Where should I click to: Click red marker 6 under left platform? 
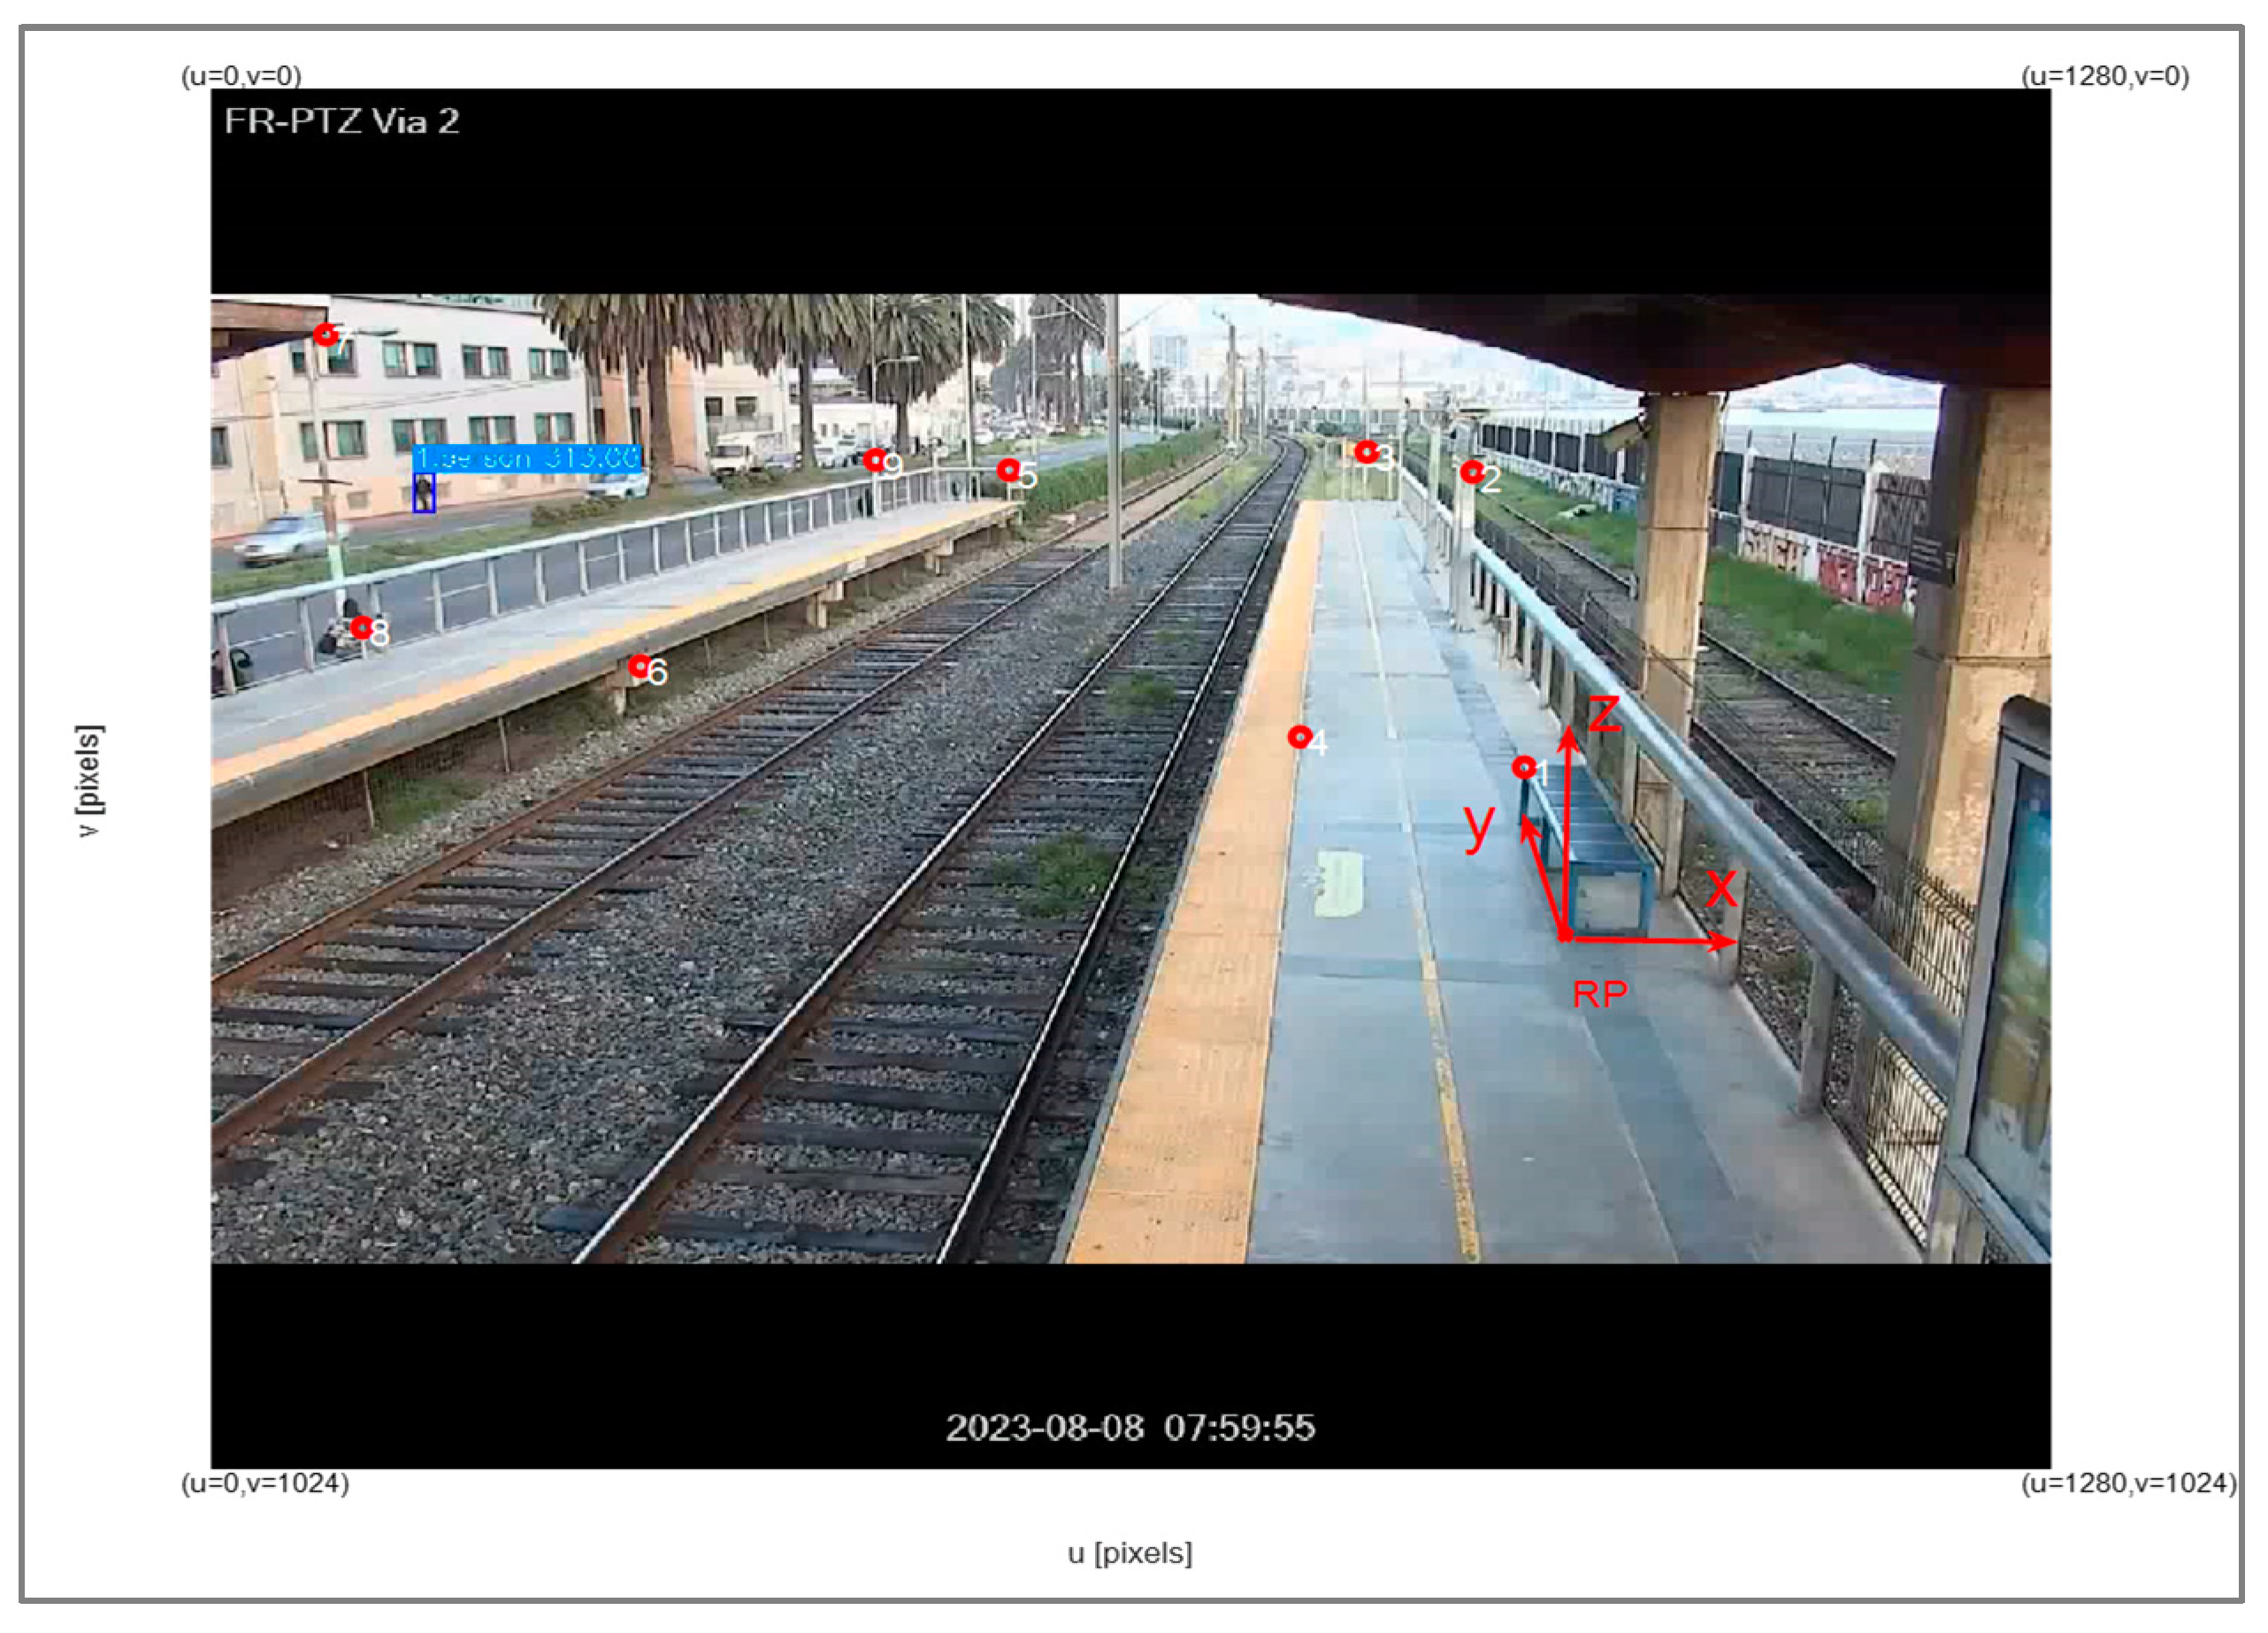point(639,666)
